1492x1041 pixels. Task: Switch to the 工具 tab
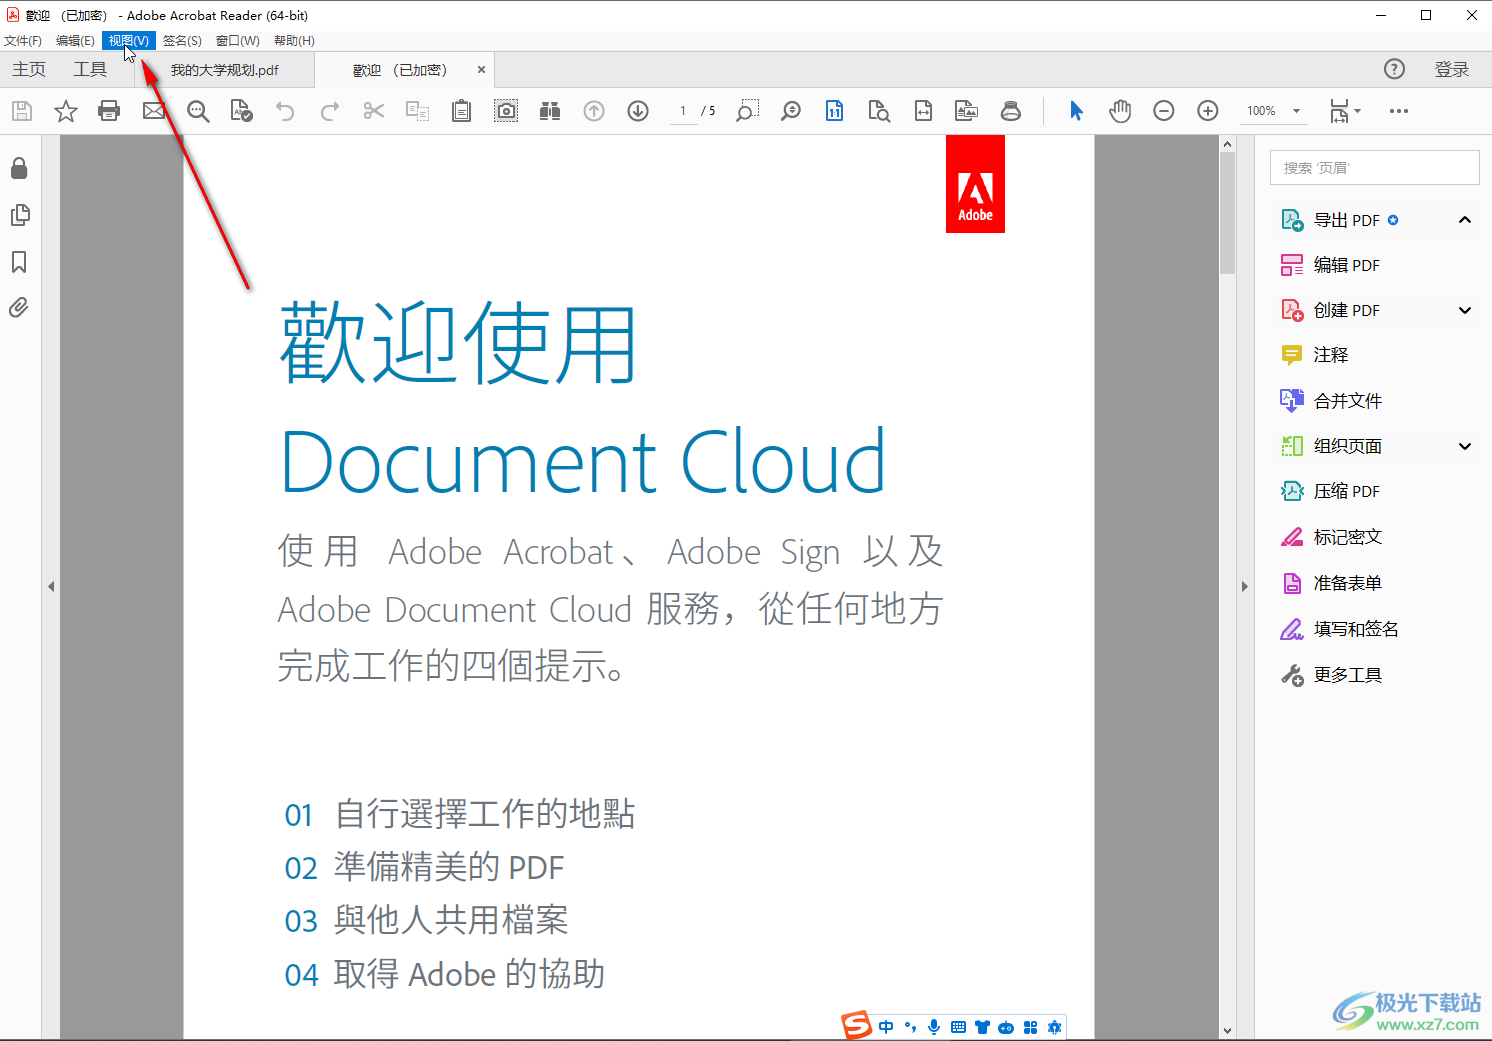point(90,69)
